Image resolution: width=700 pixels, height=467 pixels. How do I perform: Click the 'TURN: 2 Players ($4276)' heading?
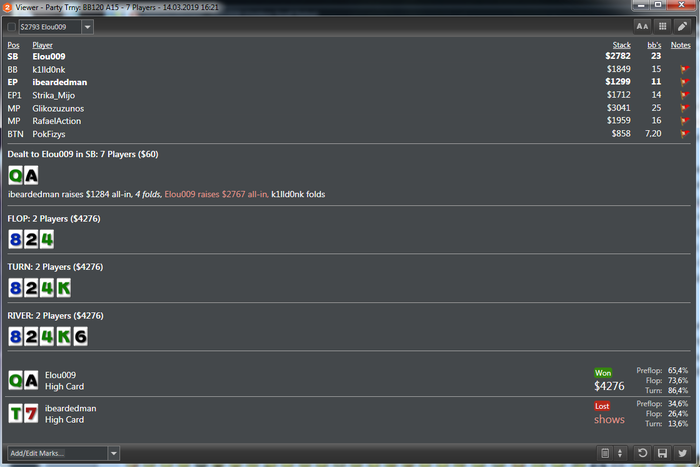(x=55, y=267)
